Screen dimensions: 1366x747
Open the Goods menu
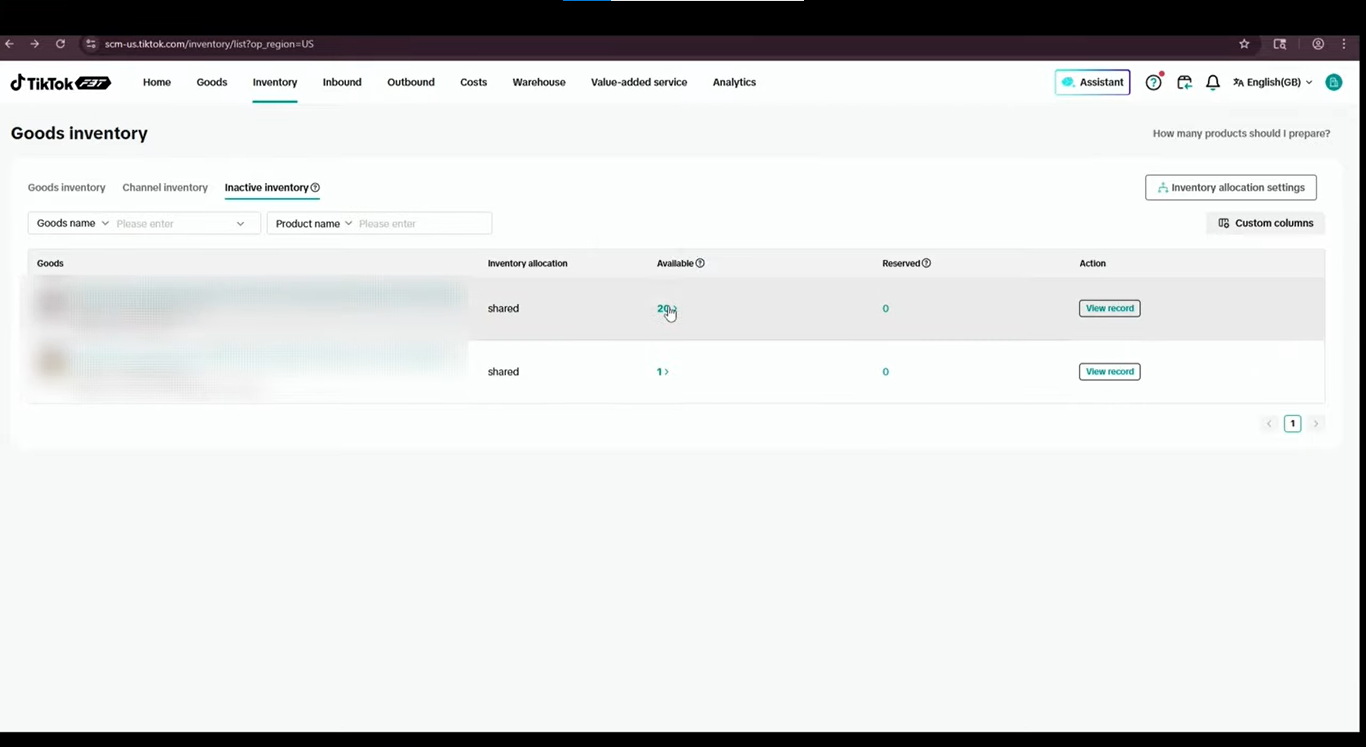coord(212,83)
